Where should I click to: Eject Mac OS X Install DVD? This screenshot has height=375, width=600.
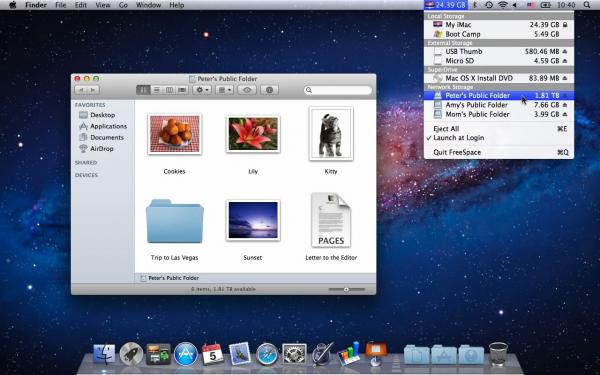(565, 78)
